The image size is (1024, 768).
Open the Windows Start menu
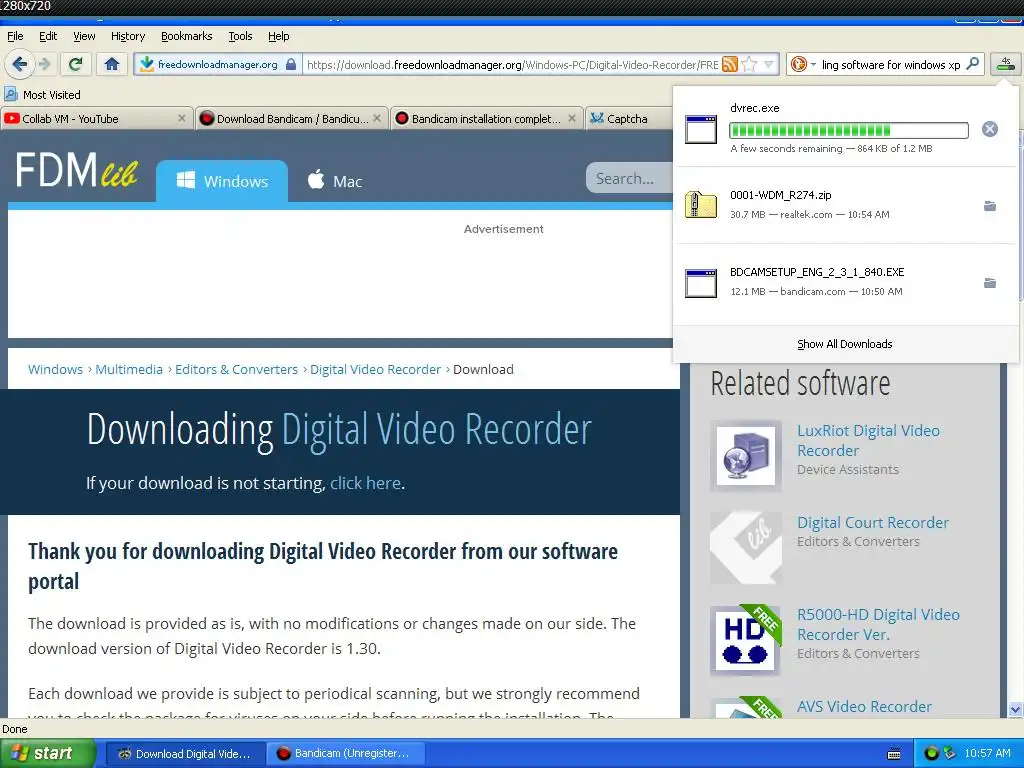click(x=48, y=753)
